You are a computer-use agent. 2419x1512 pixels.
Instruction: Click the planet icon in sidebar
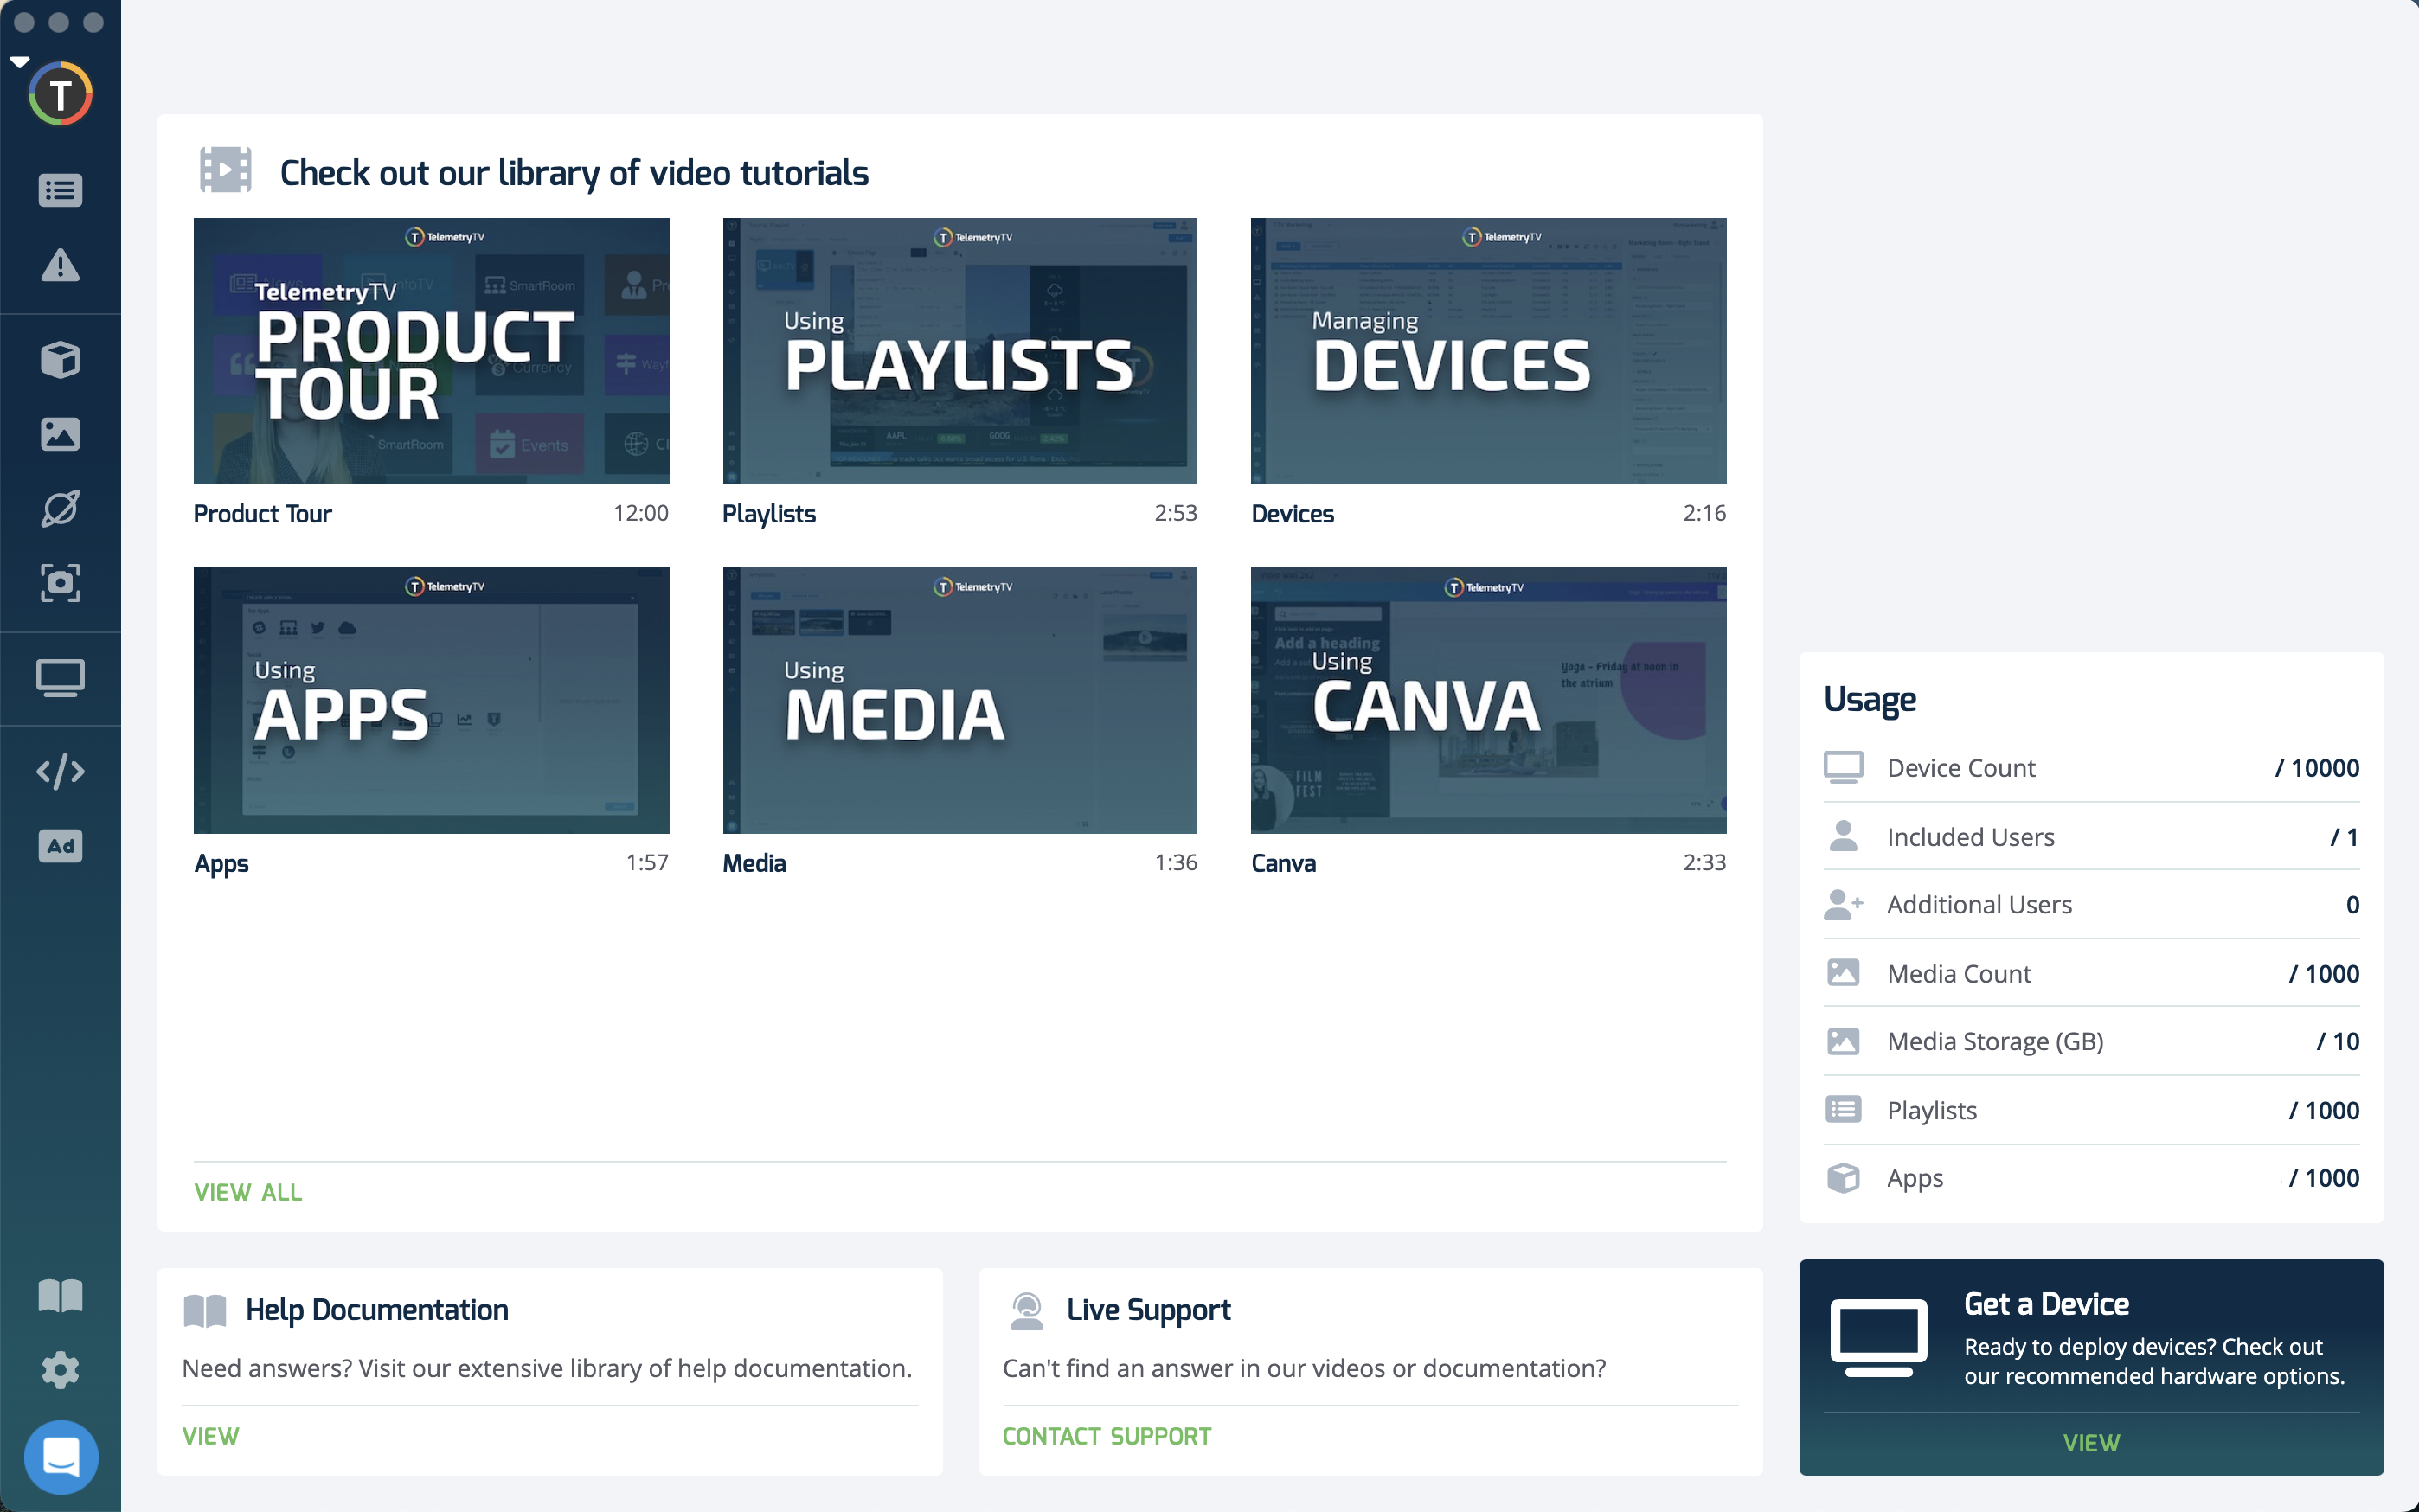pyautogui.click(x=60, y=508)
